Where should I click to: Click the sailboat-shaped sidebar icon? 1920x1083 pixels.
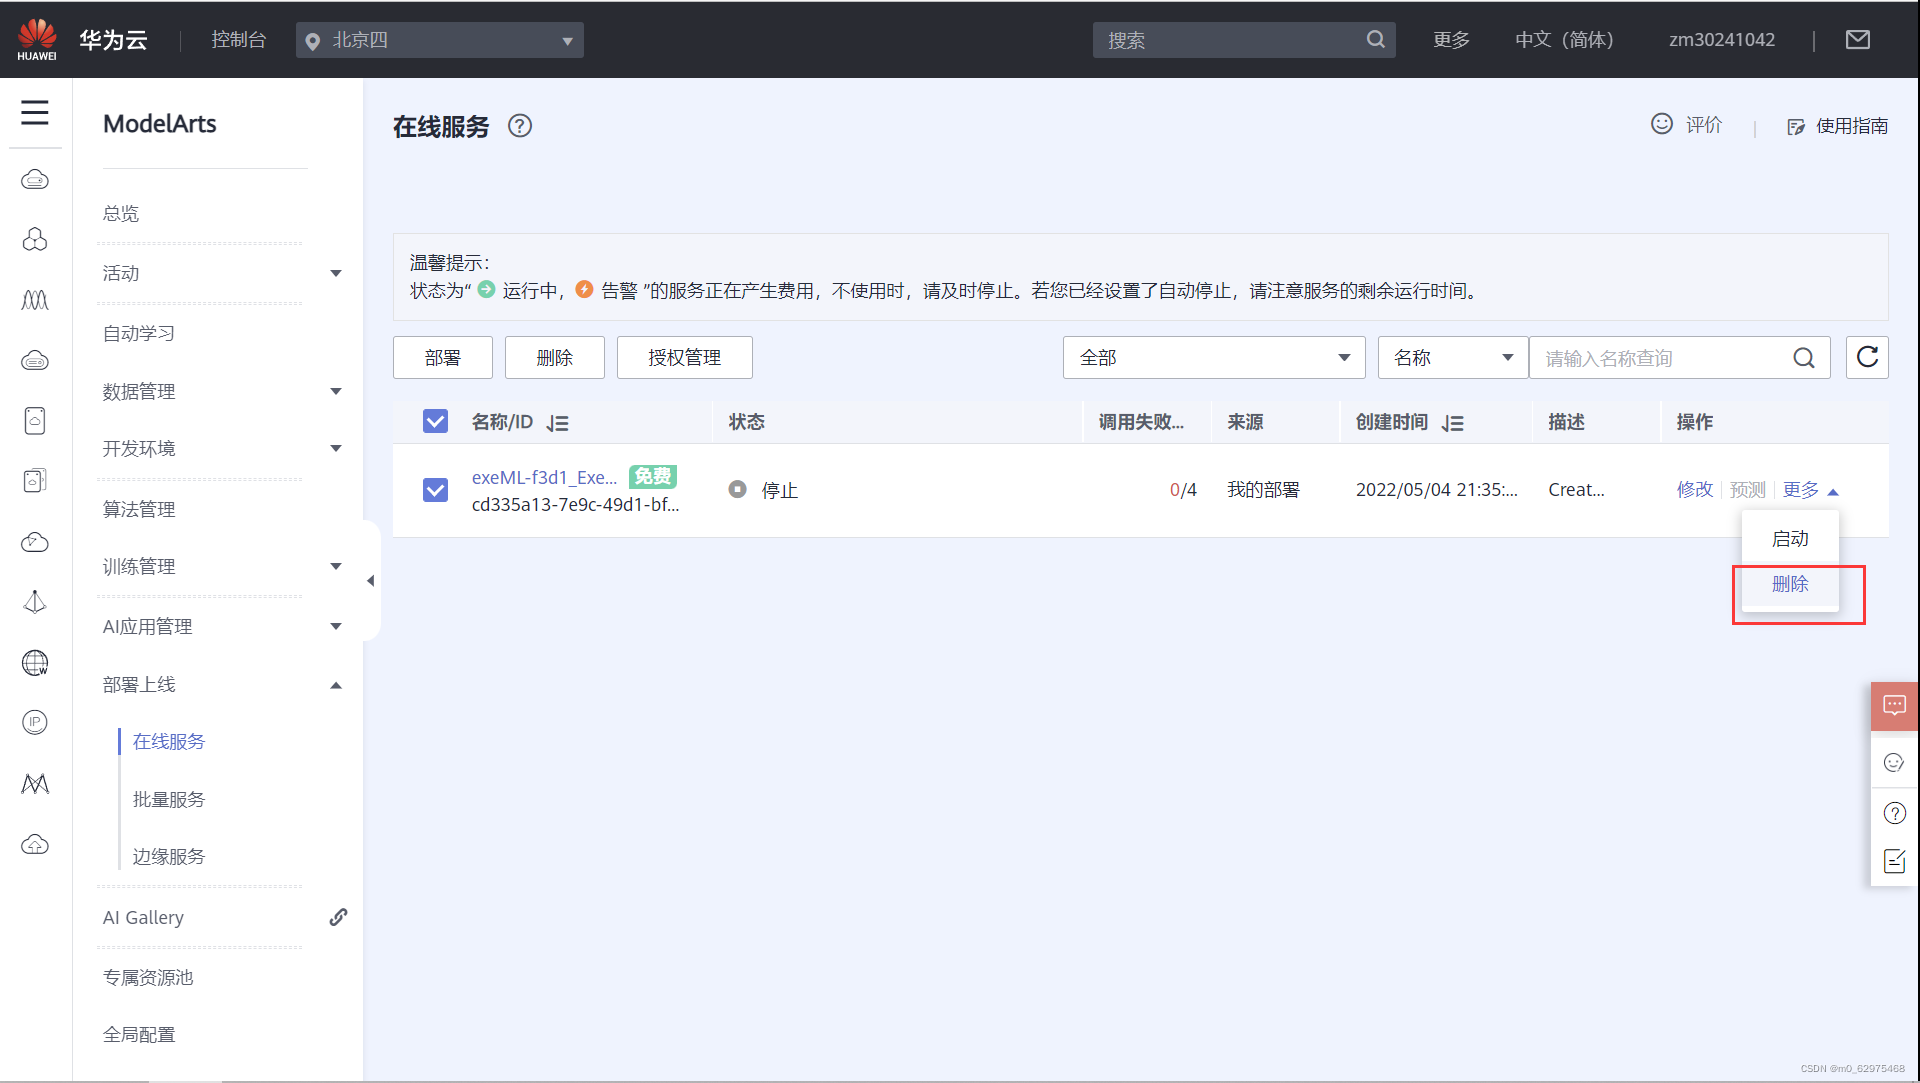[35, 602]
